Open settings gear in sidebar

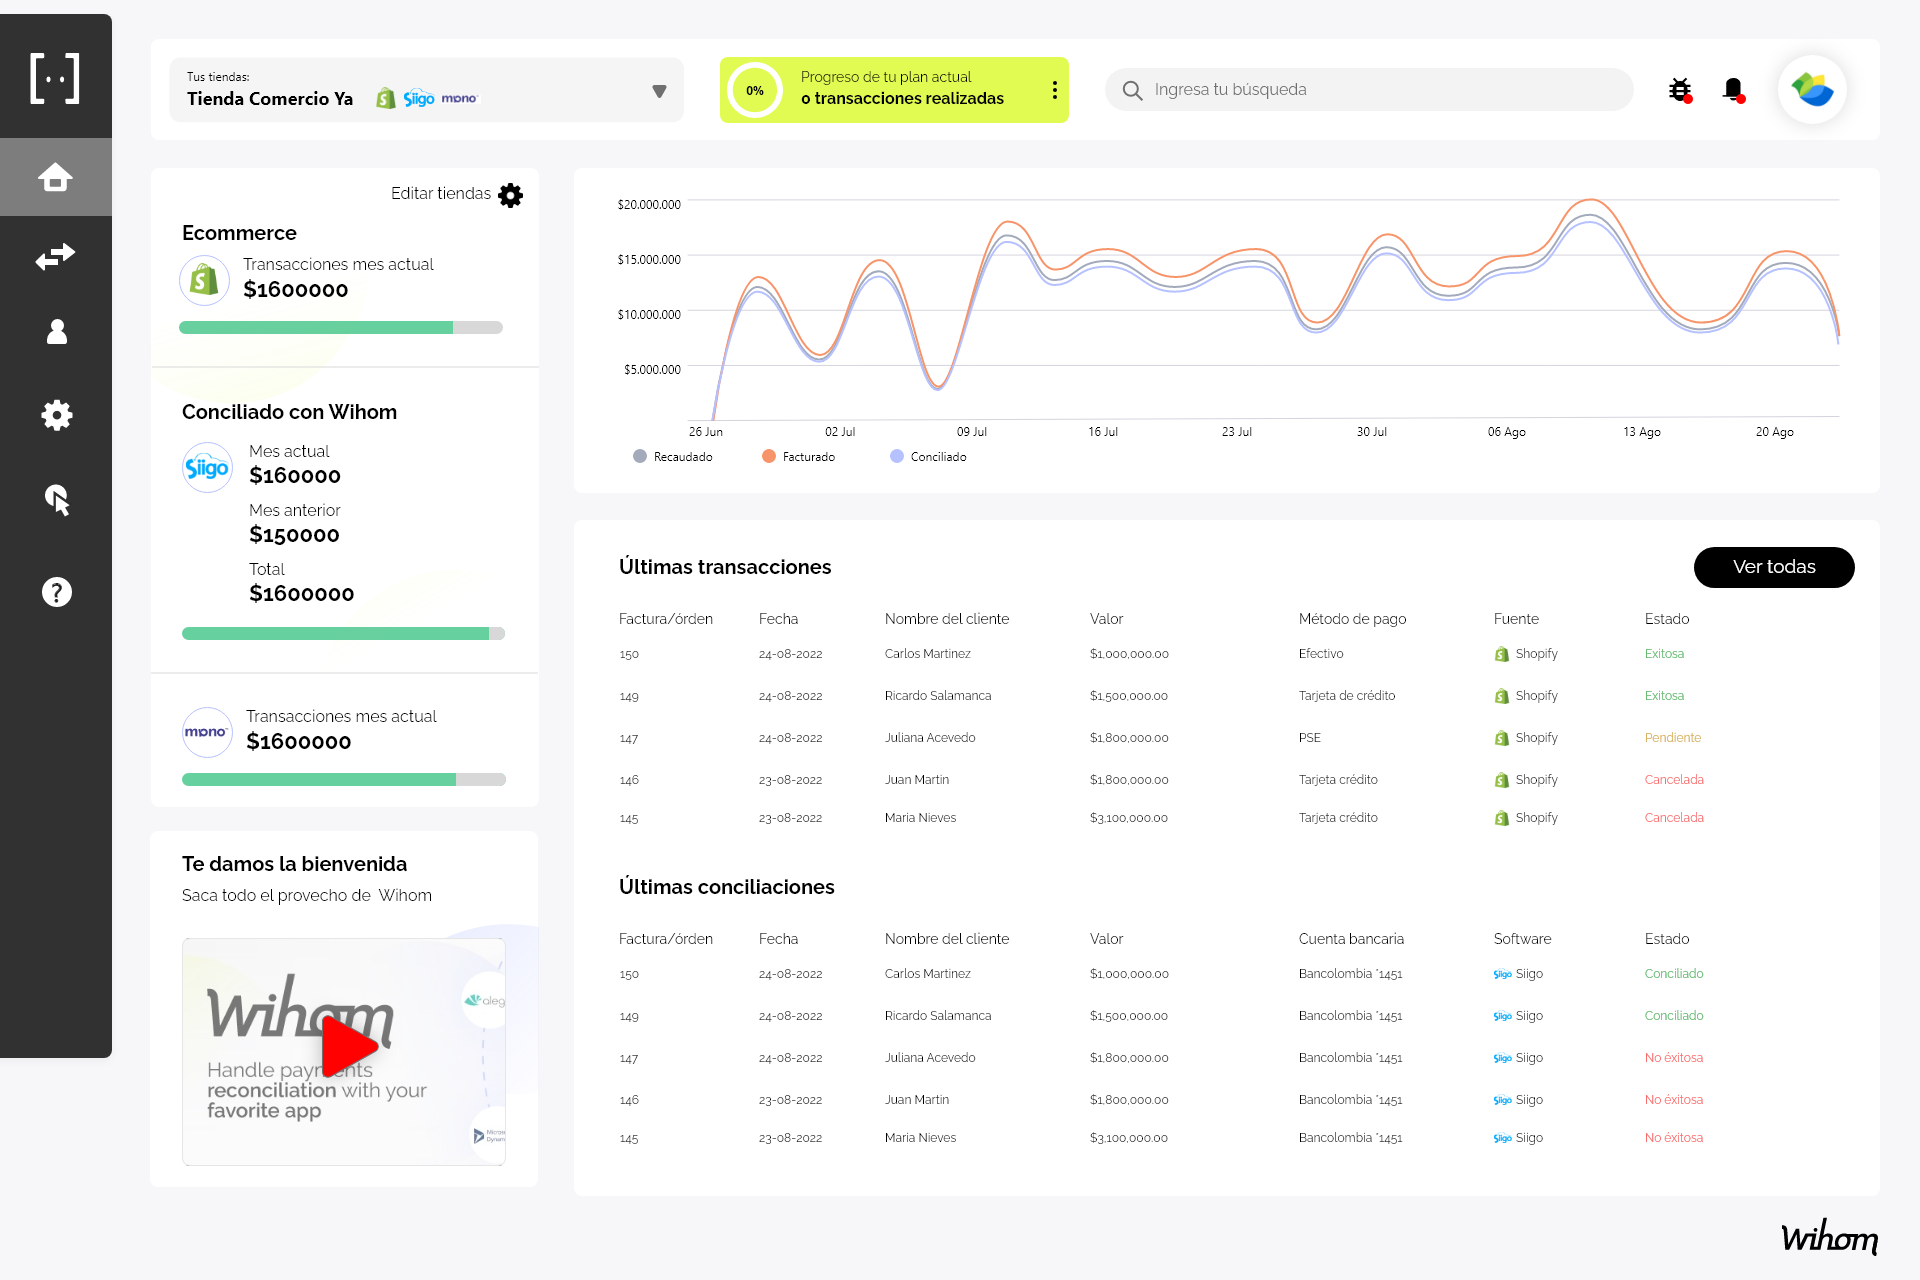[56, 415]
